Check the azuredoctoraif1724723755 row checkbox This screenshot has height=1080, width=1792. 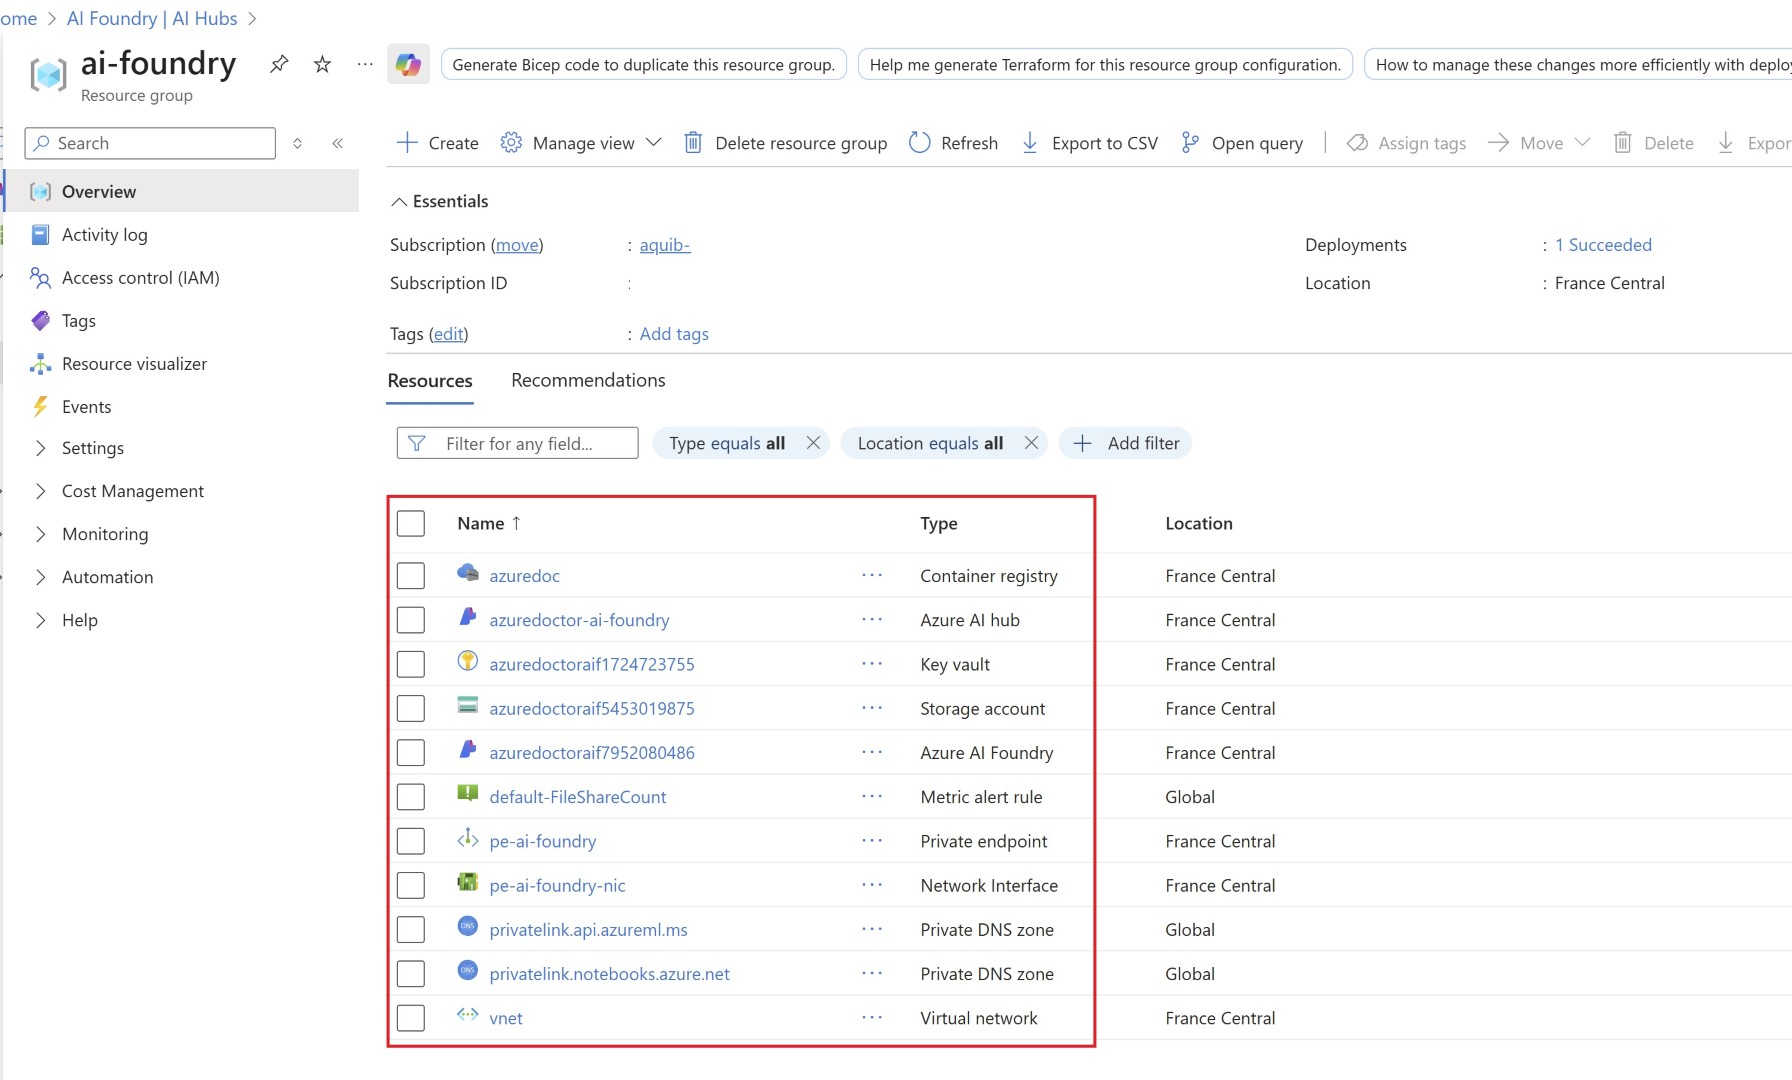[411, 664]
